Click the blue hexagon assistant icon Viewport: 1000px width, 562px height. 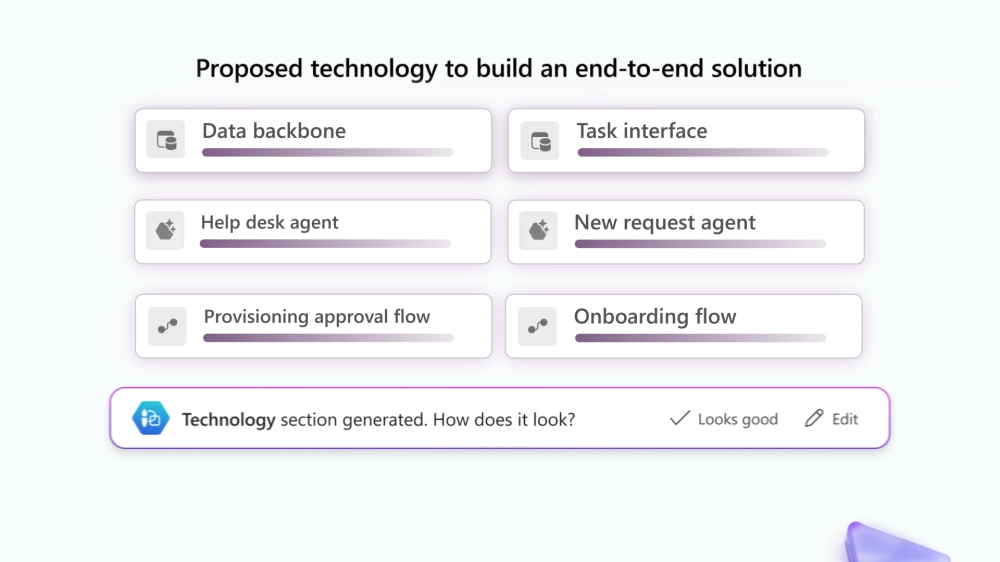tap(151, 418)
